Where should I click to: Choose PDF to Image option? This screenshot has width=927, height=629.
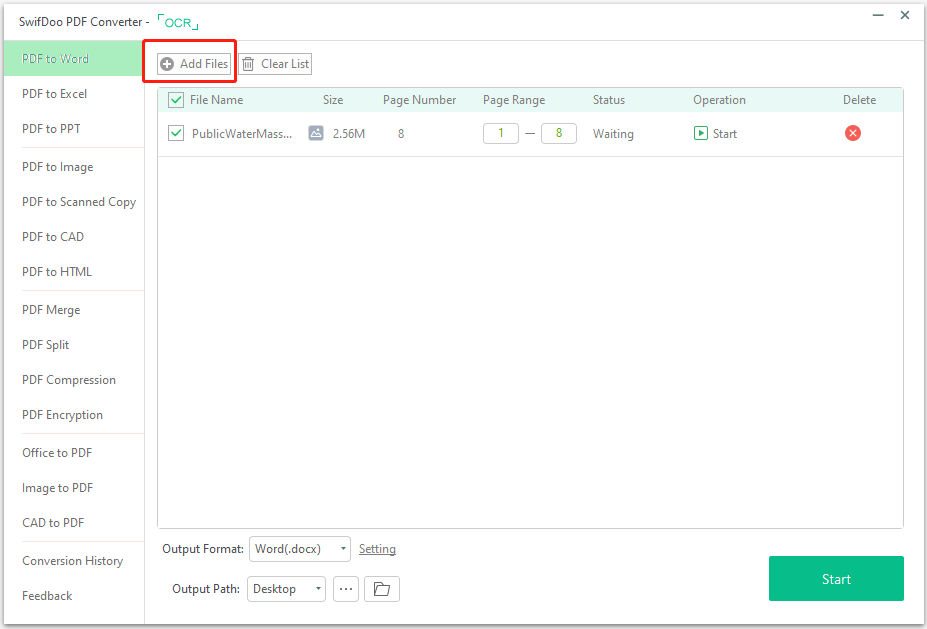point(57,167)
